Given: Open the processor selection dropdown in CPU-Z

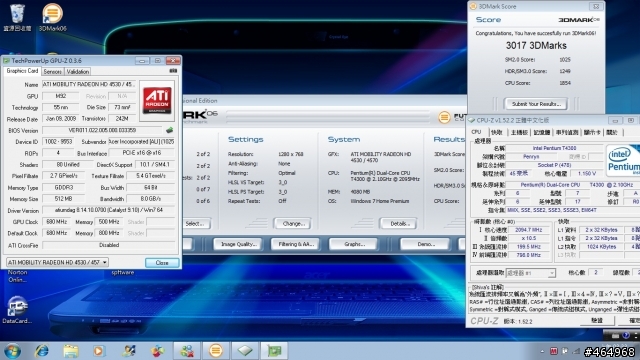Looking at the screenshot, I should click(531, 273).
